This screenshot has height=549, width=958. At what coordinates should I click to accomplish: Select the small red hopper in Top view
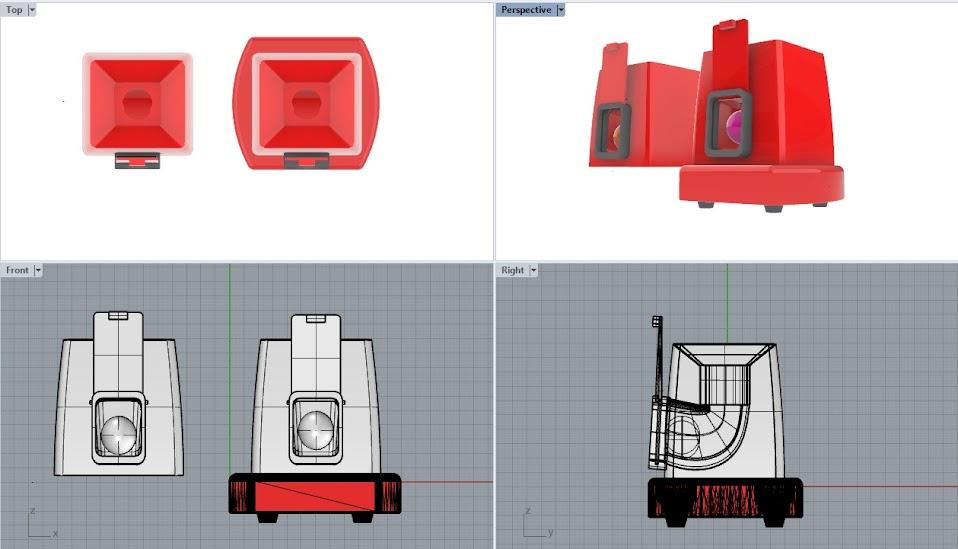pyautogui.click(x=137, y=104)
